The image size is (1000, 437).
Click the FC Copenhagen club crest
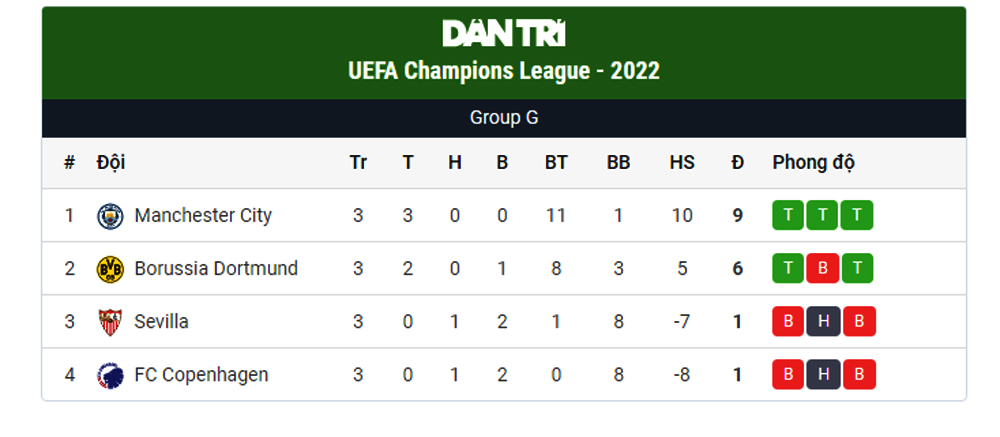110,376
